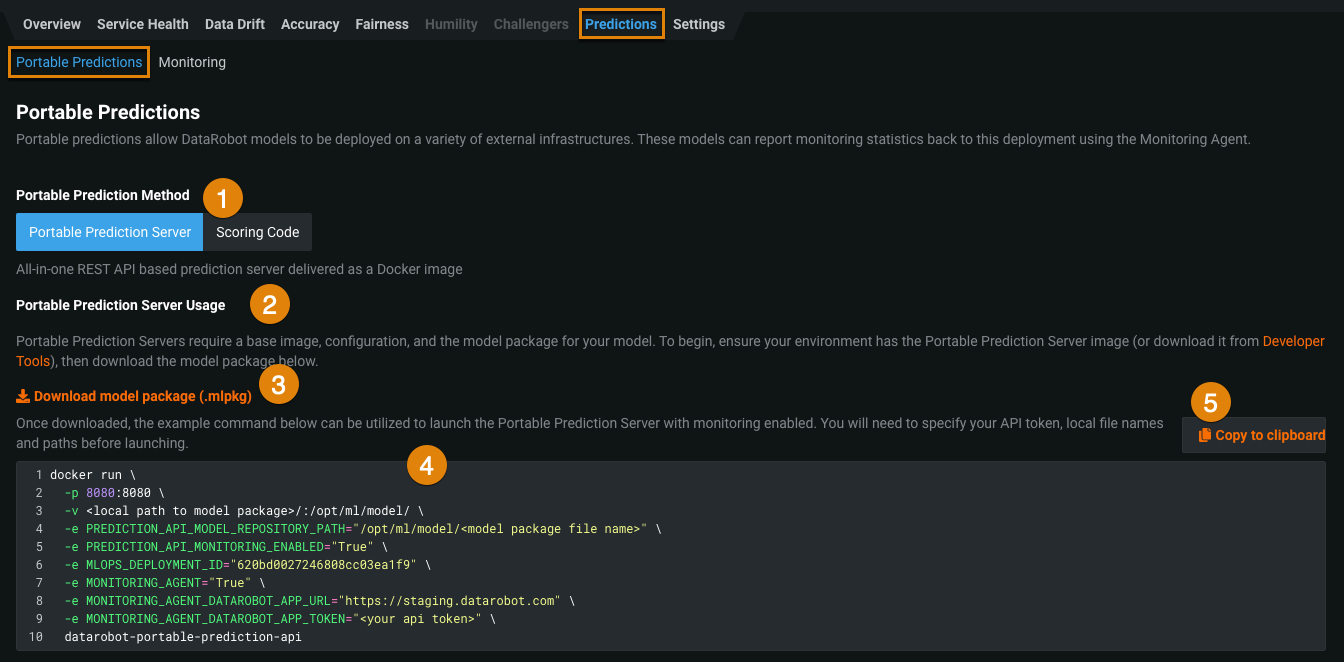Click orange callout marker number 5

coord(1211,403)
